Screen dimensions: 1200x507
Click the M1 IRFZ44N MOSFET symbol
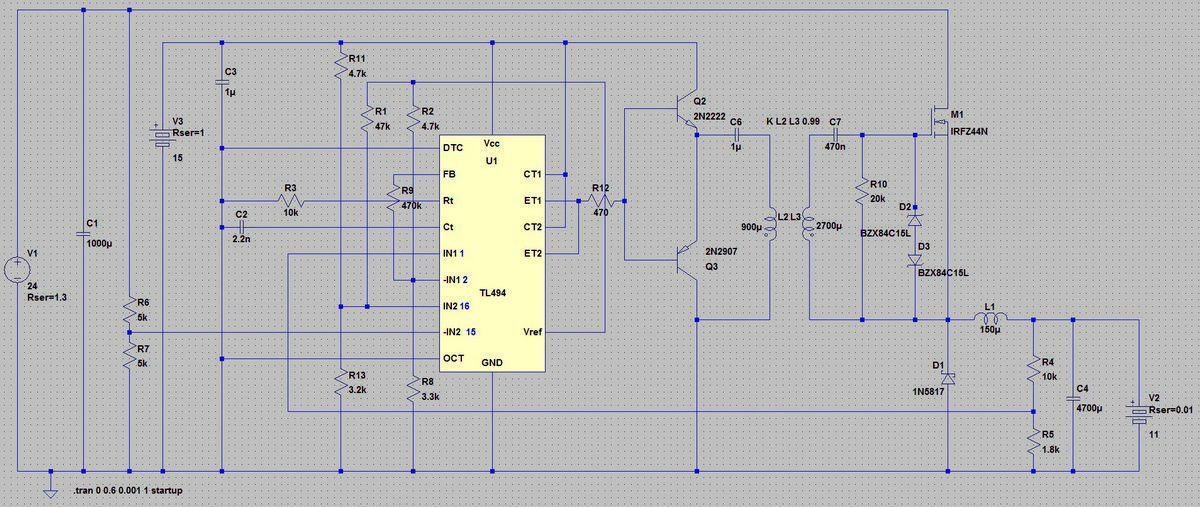pos(939,123)
